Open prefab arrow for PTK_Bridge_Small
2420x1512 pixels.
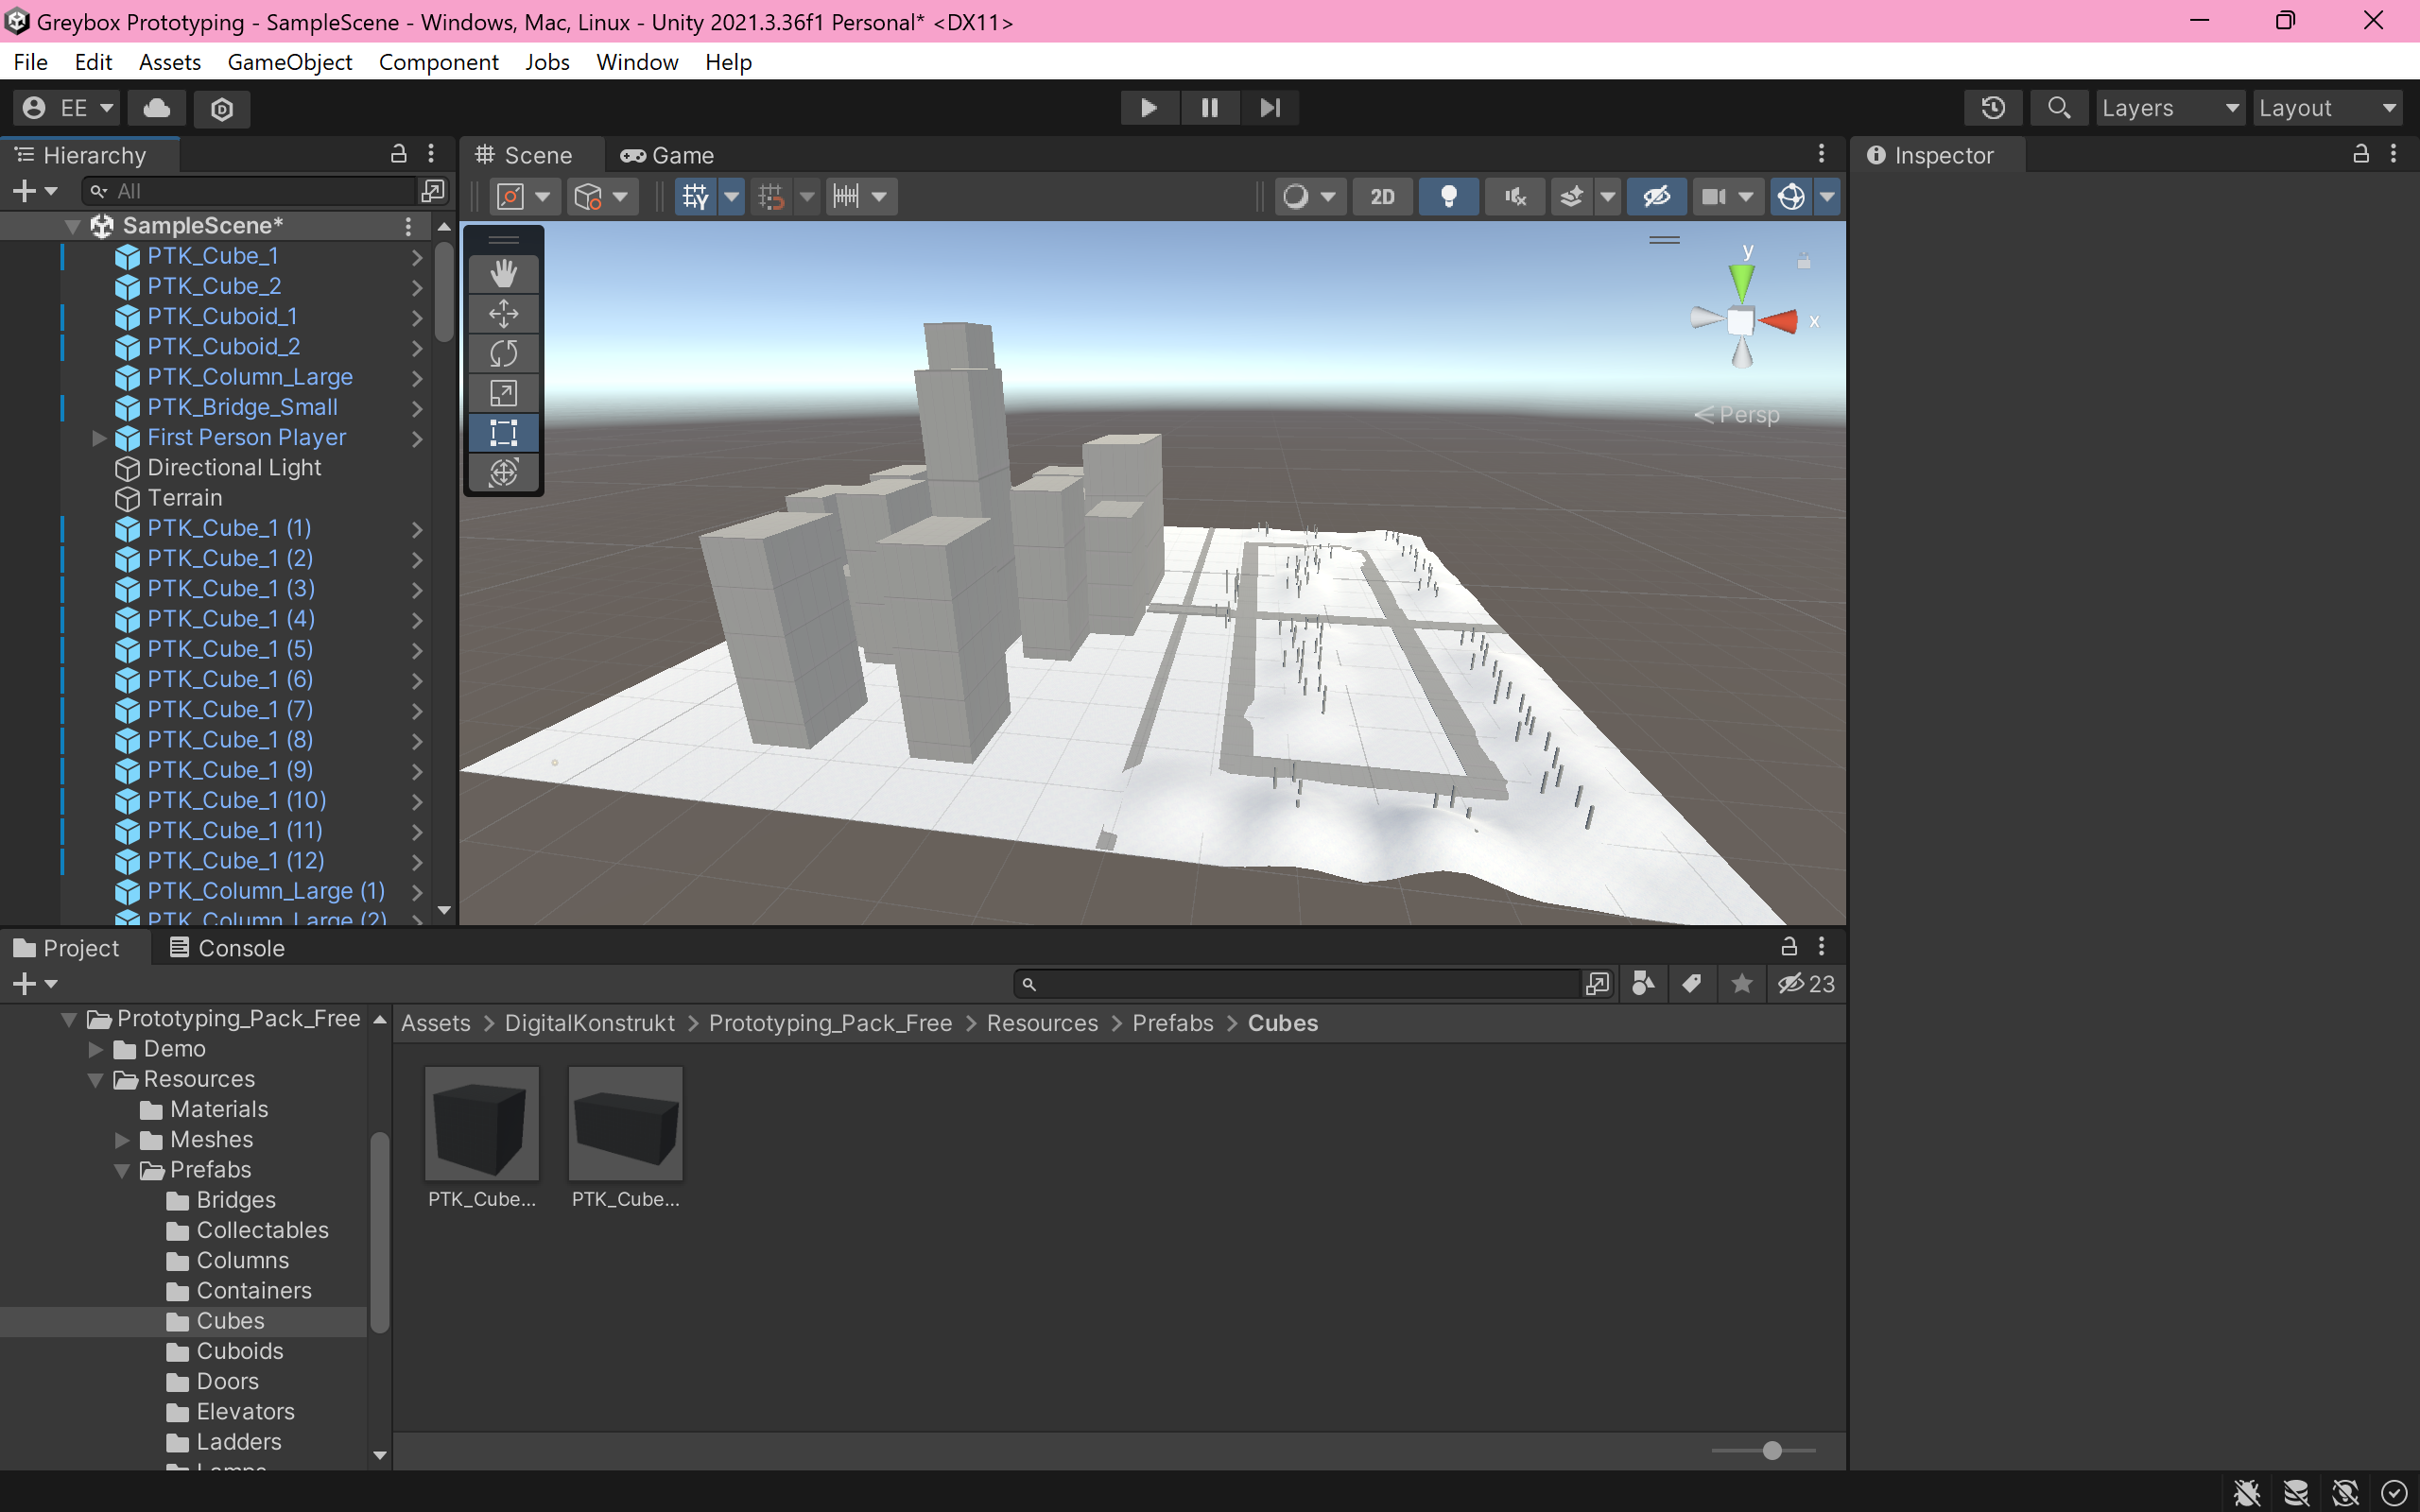(417, 408)
